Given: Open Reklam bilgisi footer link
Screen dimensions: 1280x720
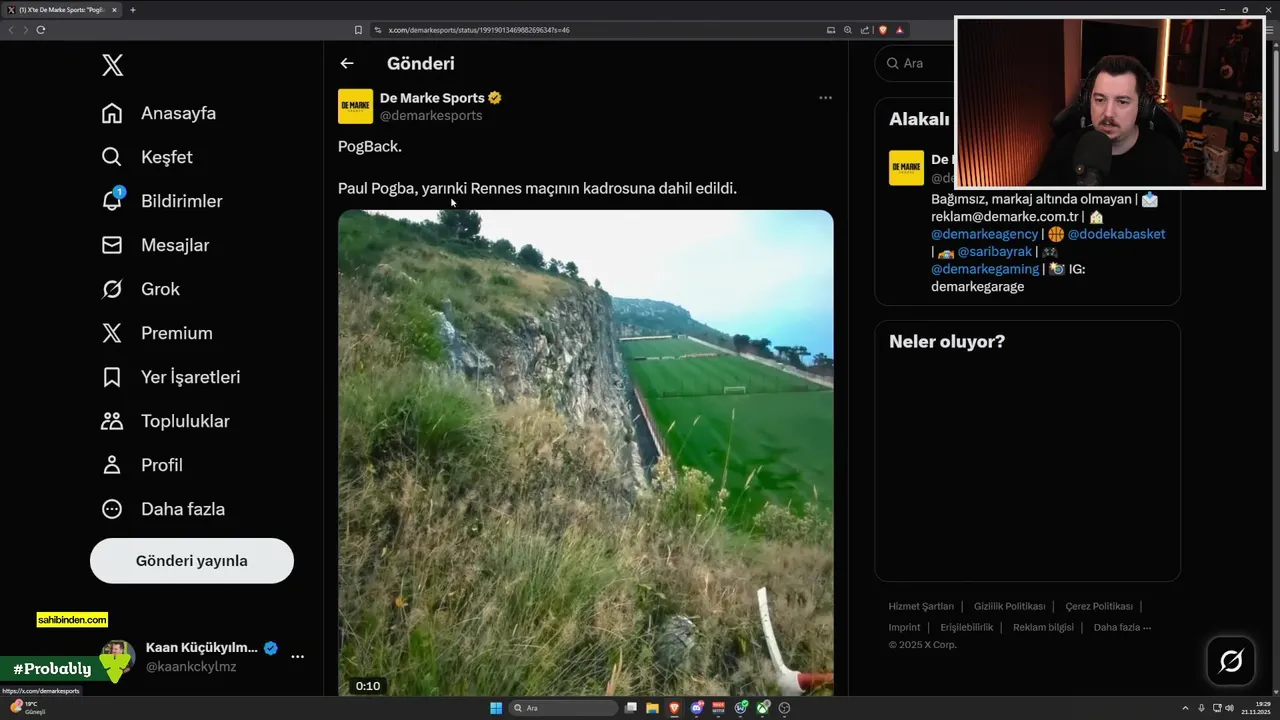Looking at the screenshot, I should [x=1043, y=627].
